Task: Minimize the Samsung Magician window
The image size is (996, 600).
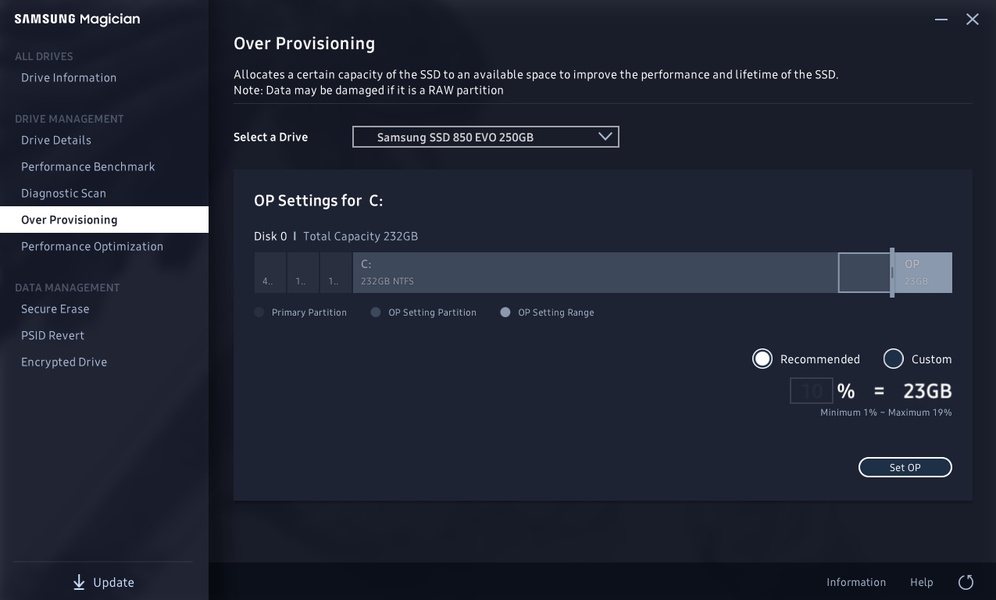Action: click(x=941, y=19)
